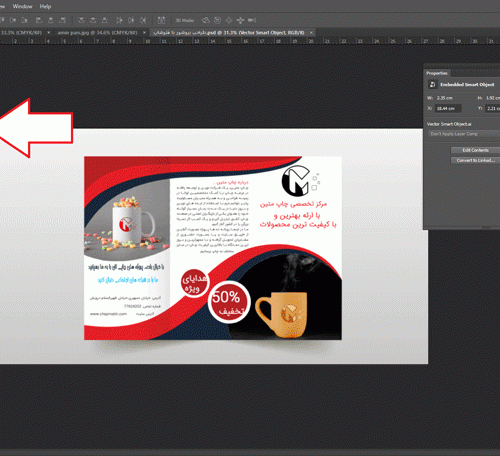
Task: Click the orange mug image on the brochure
Action: 281,315
